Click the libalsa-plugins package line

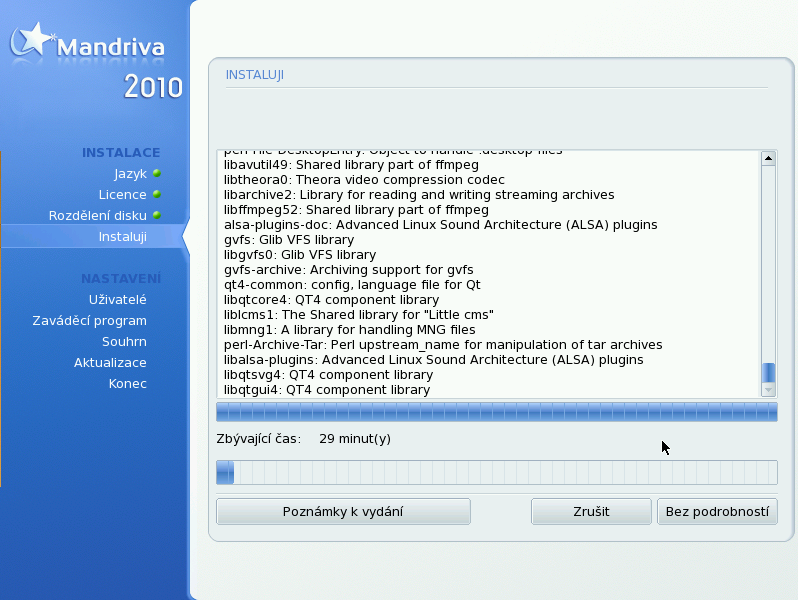tap(434, 360)
